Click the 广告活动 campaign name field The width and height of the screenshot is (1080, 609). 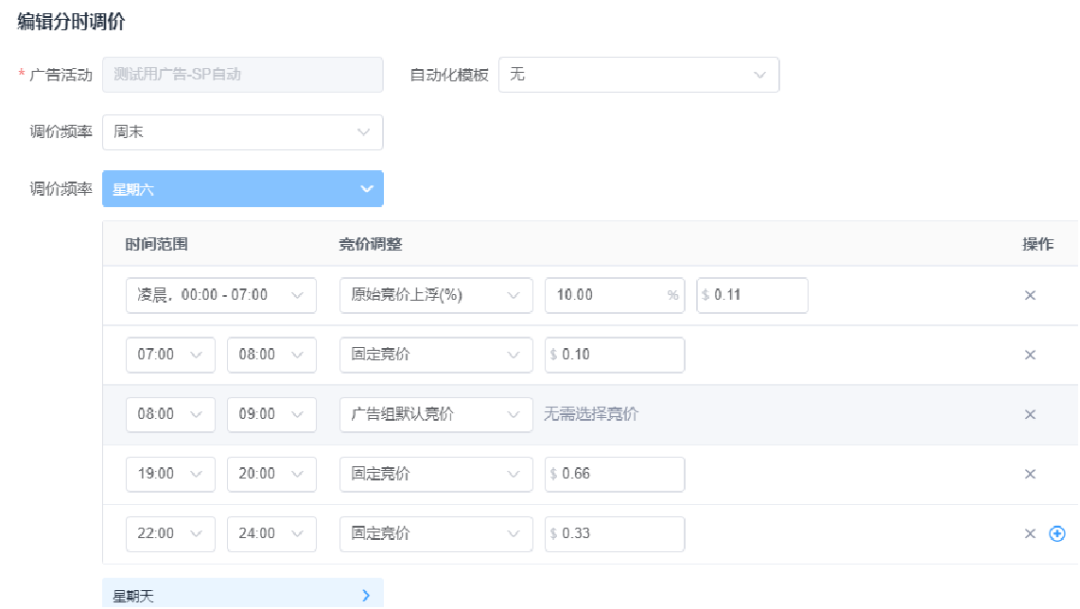[242, 74]
